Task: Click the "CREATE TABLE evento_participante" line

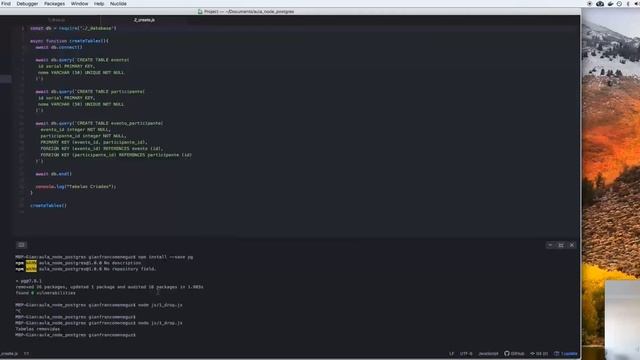Action: [99, 123]
